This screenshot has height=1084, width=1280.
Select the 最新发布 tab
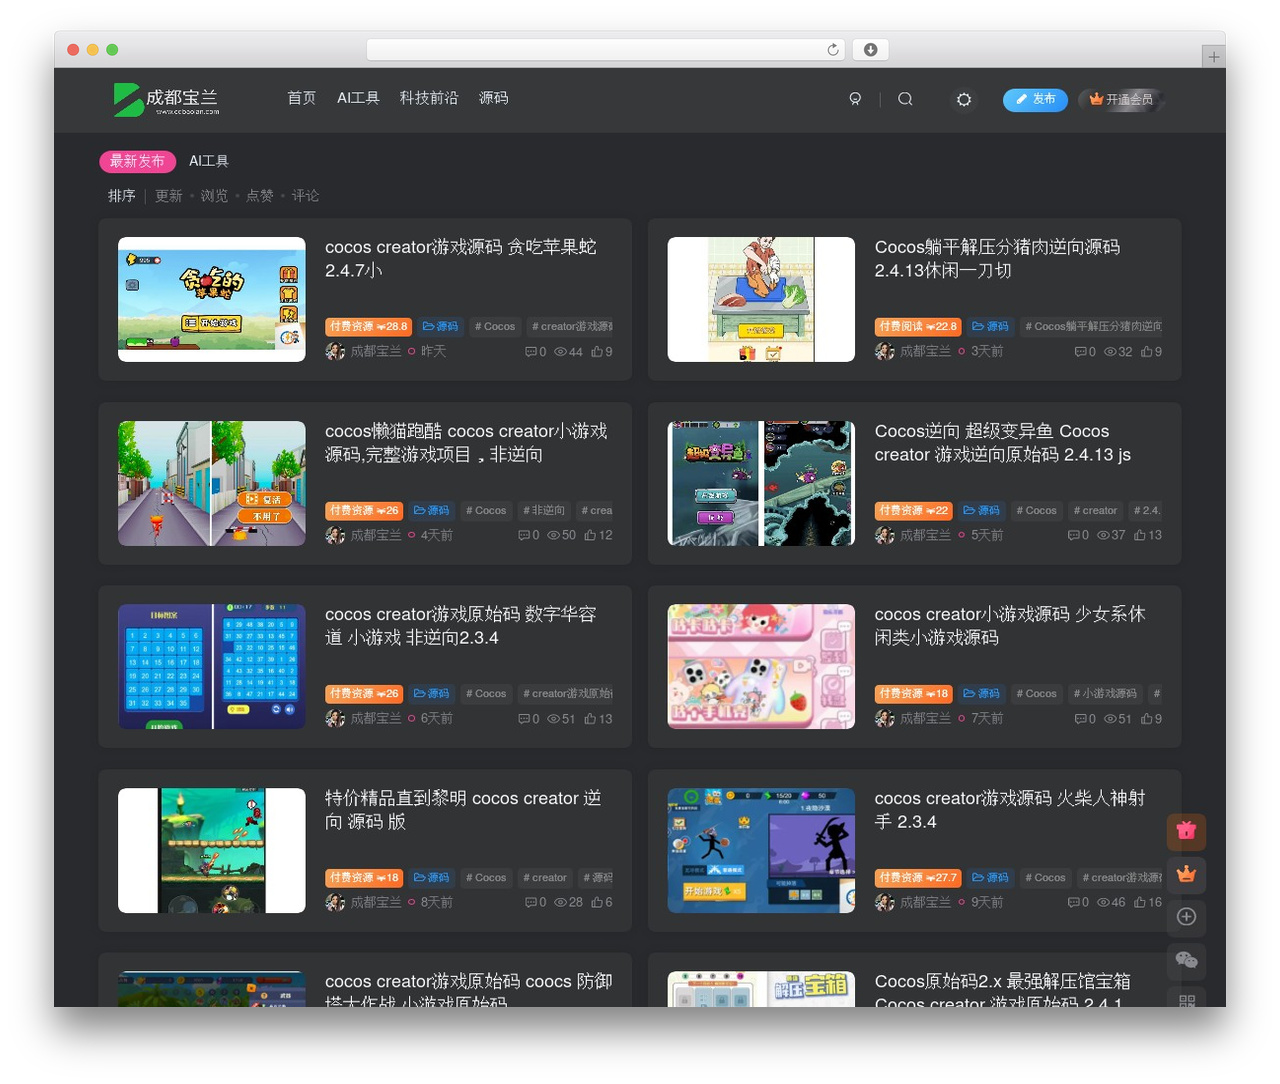pos(138,161)
